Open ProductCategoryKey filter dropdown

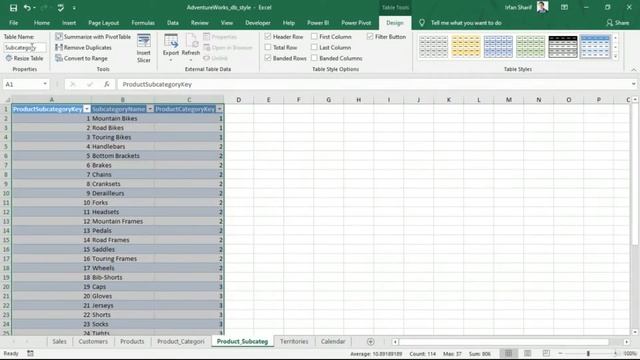pyautogui.click(x=220, y=109)
